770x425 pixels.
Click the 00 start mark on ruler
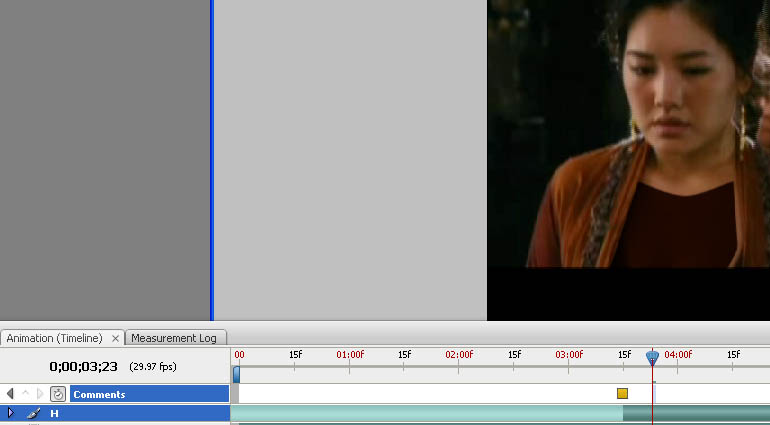[x=239, y=355]
